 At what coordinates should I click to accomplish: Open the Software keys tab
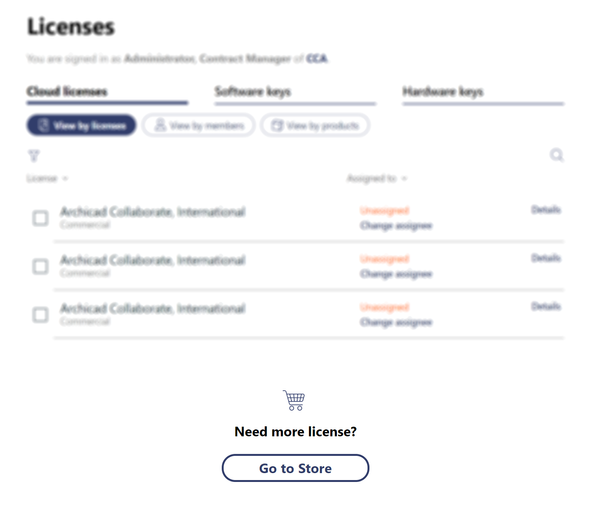click(x=253, y=92)
